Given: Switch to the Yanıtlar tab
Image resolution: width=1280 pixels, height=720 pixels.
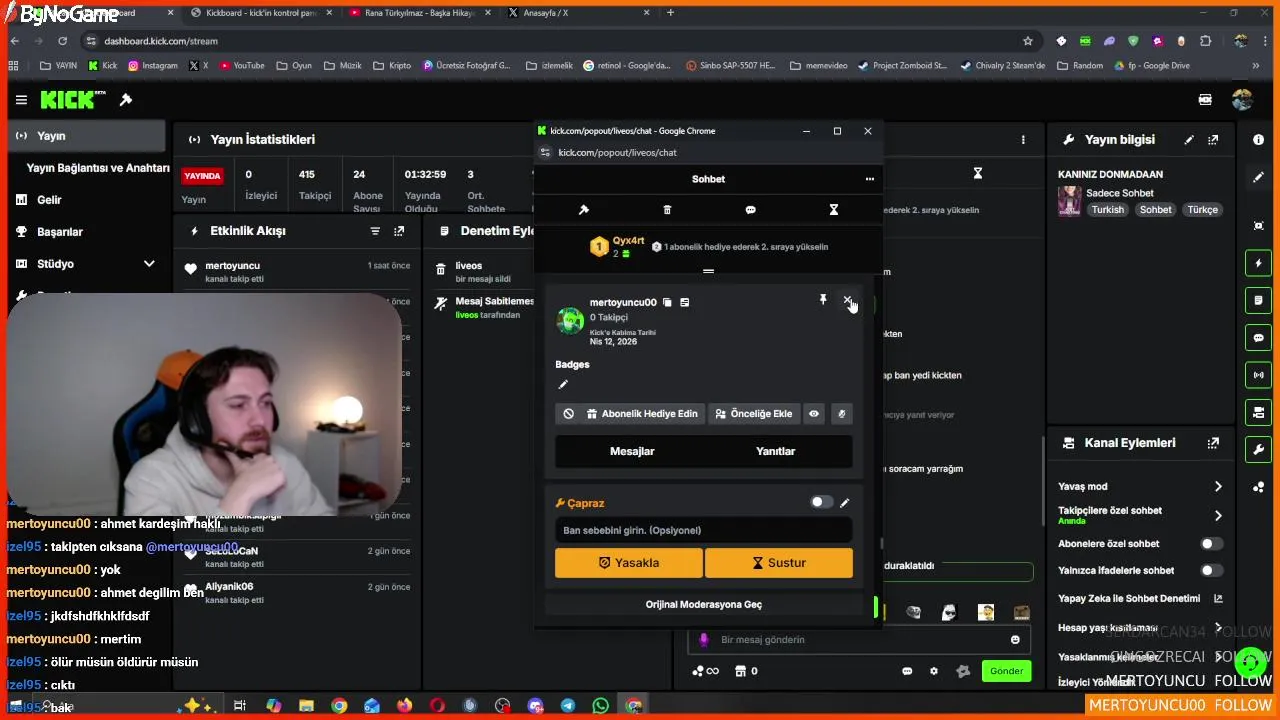Looking at the screenshot, I should [775, 451].
